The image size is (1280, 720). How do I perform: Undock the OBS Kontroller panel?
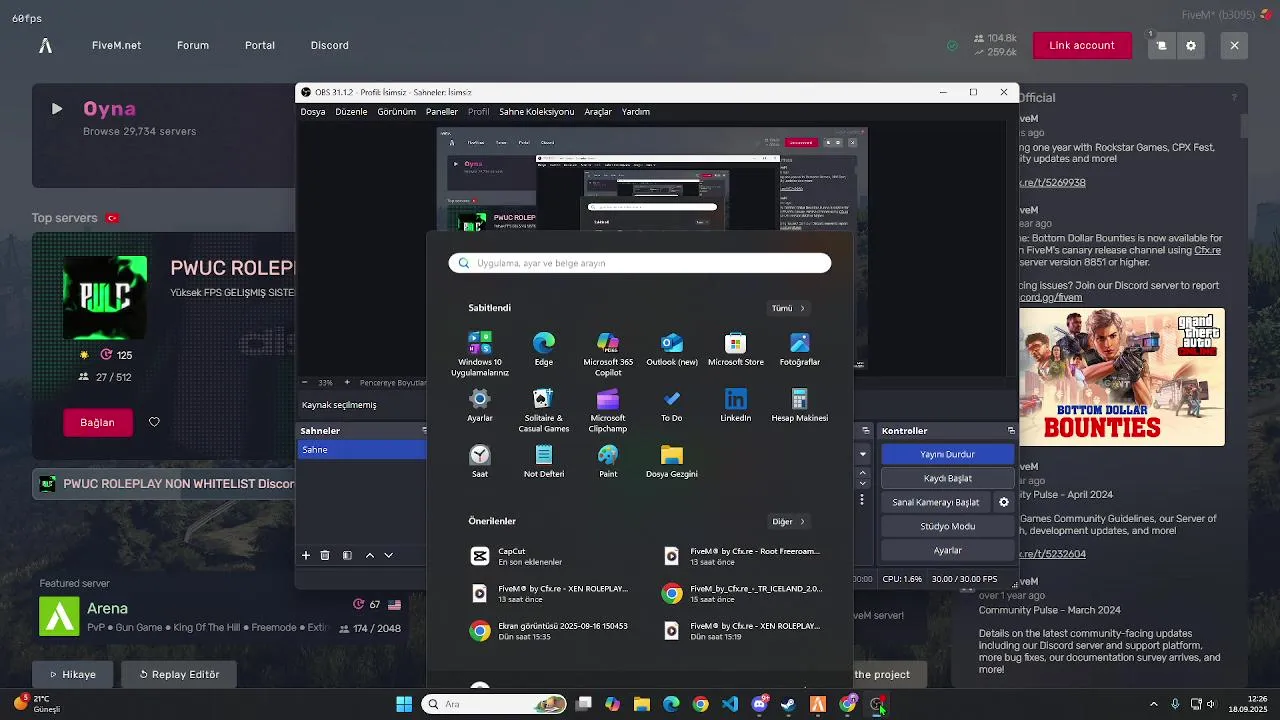click(1011, 430)
